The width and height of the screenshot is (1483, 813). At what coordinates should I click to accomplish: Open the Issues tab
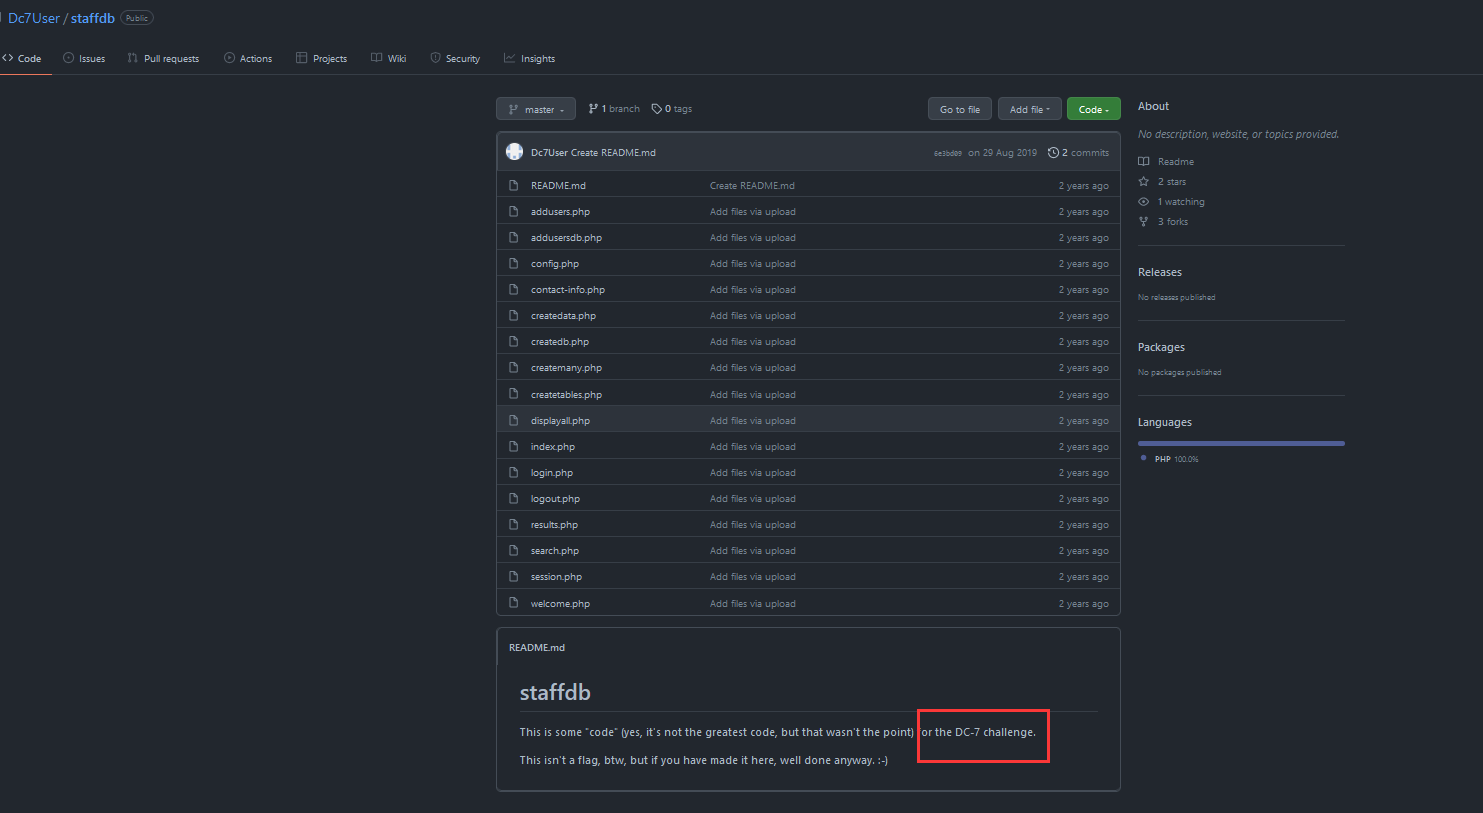click(x=84, y=59)
